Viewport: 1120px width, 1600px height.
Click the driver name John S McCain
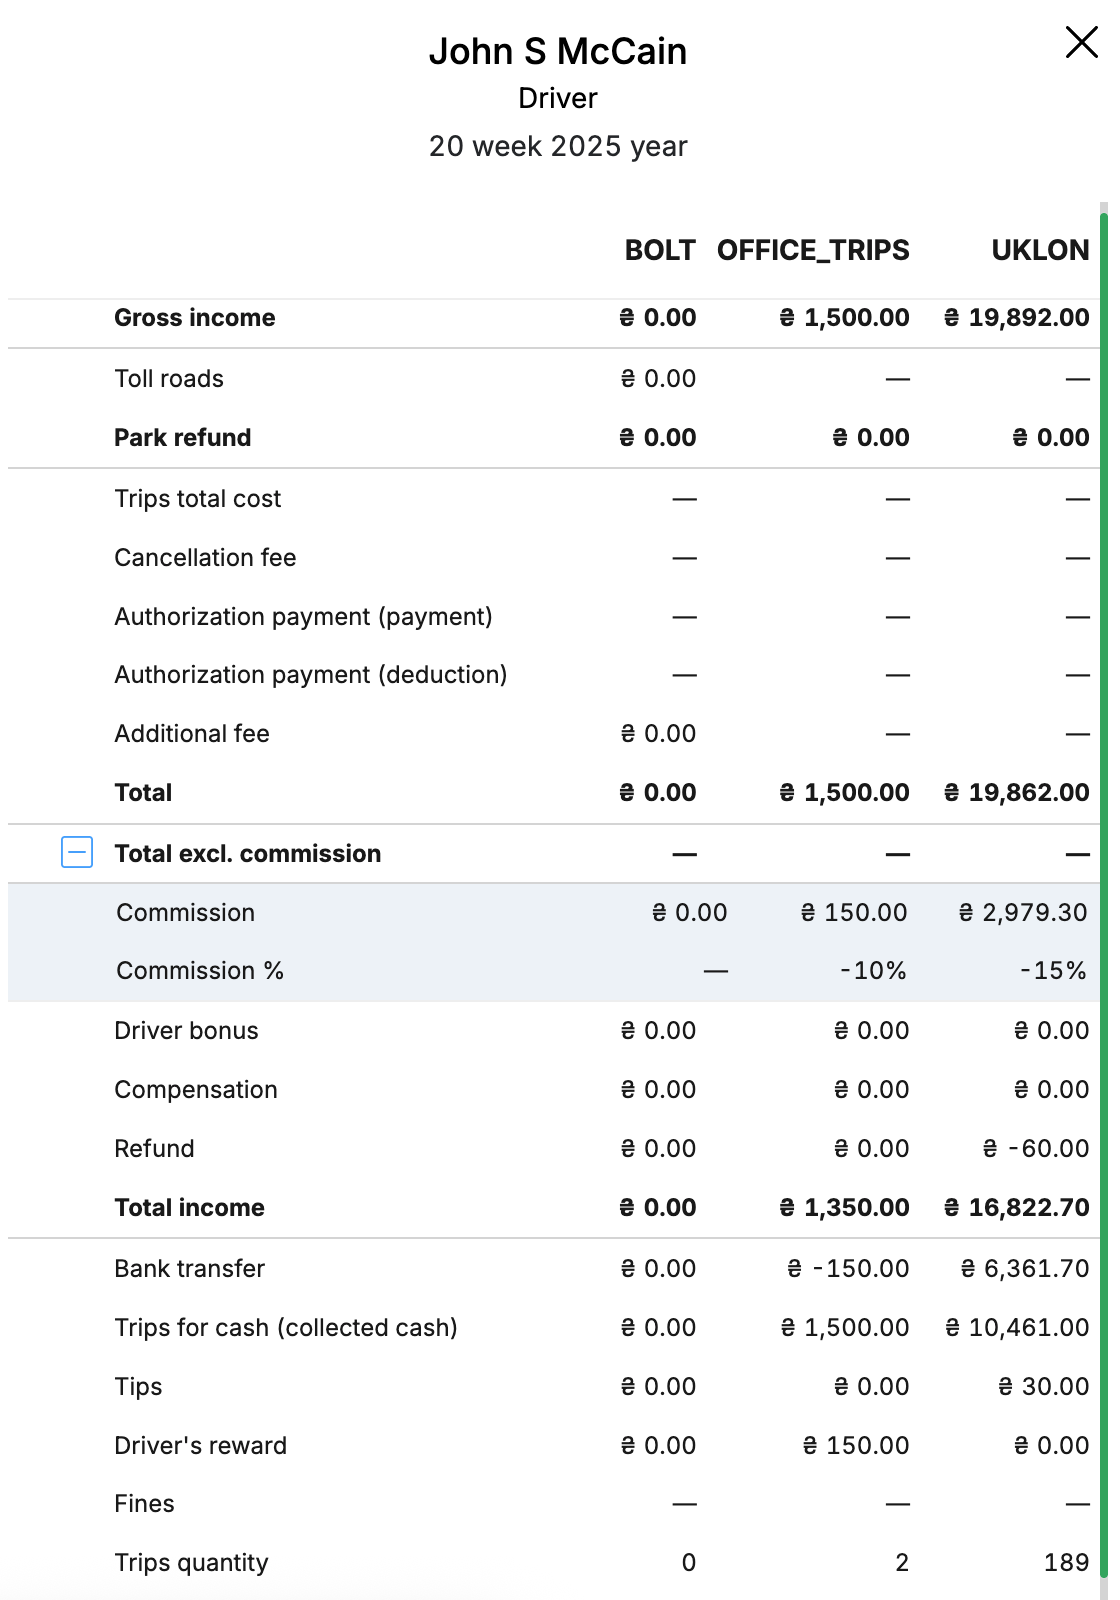558,51
